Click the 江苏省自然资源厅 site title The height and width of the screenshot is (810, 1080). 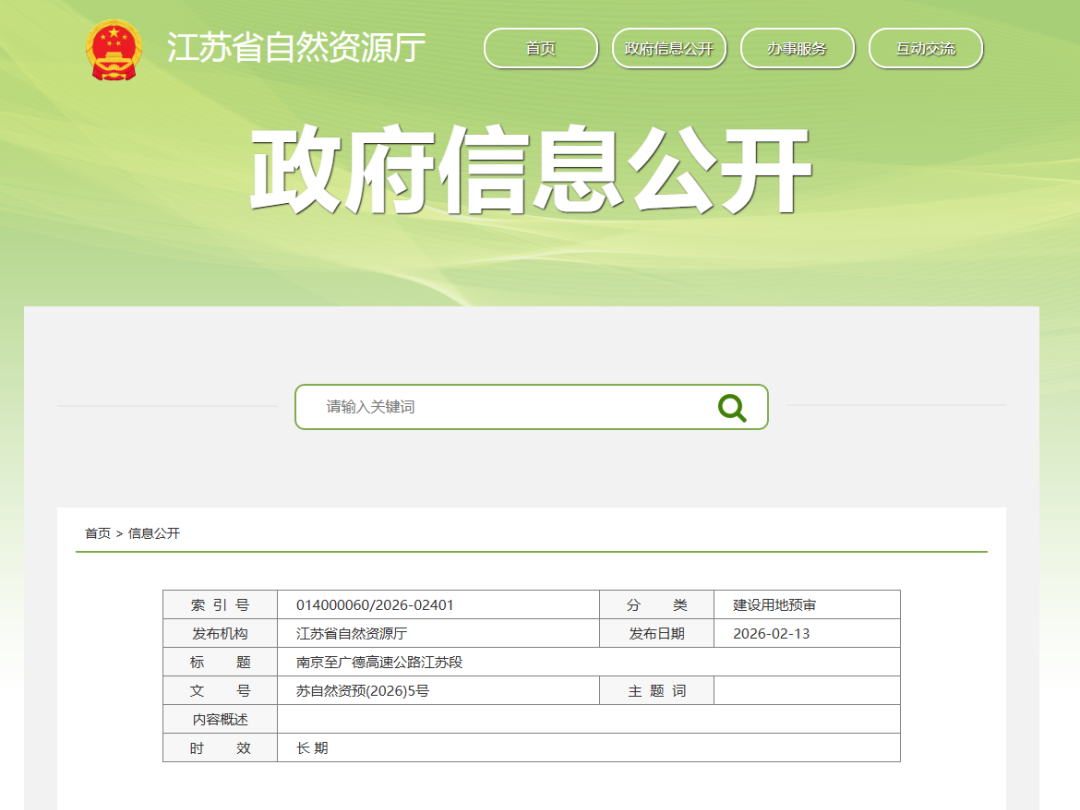[x=296, y=48]
